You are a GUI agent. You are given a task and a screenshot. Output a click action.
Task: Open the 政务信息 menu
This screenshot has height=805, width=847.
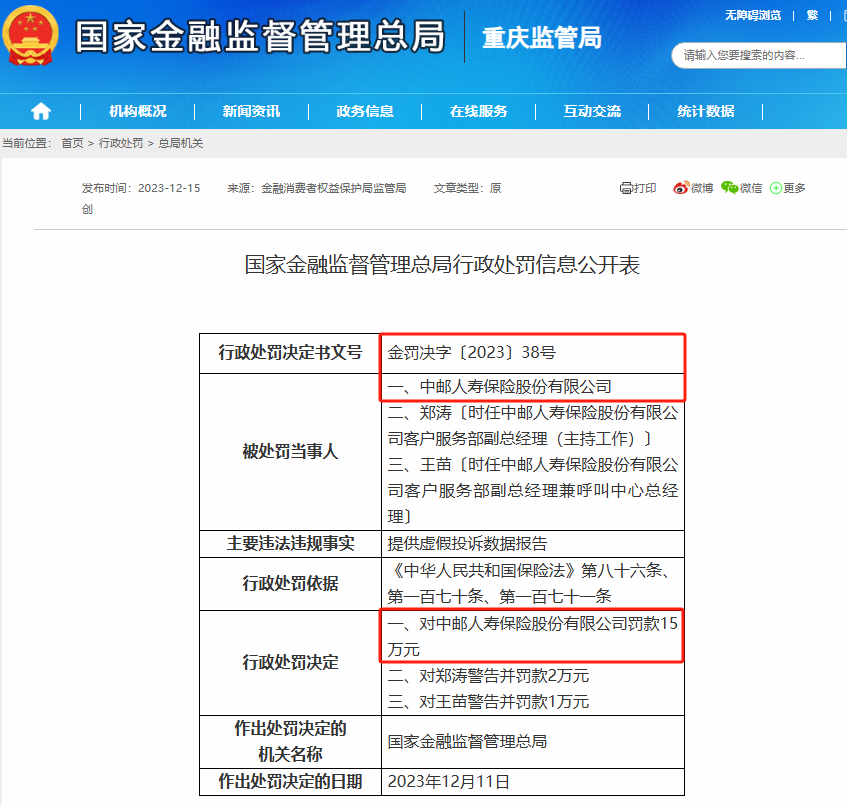click(x=365, y=111)
